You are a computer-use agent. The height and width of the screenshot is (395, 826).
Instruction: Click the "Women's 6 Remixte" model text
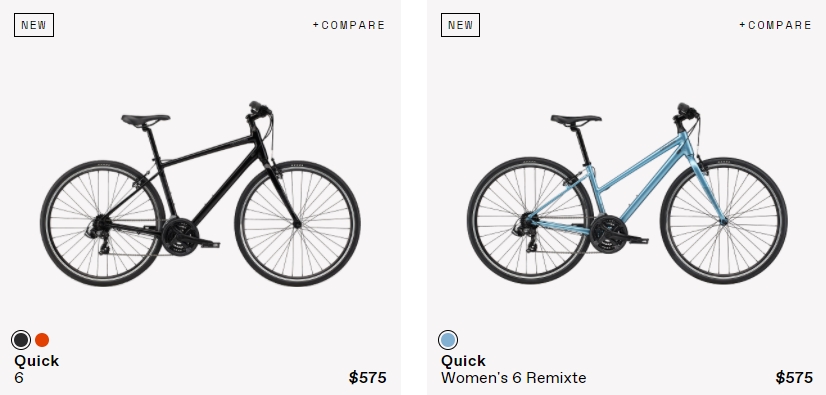point(514,378)
